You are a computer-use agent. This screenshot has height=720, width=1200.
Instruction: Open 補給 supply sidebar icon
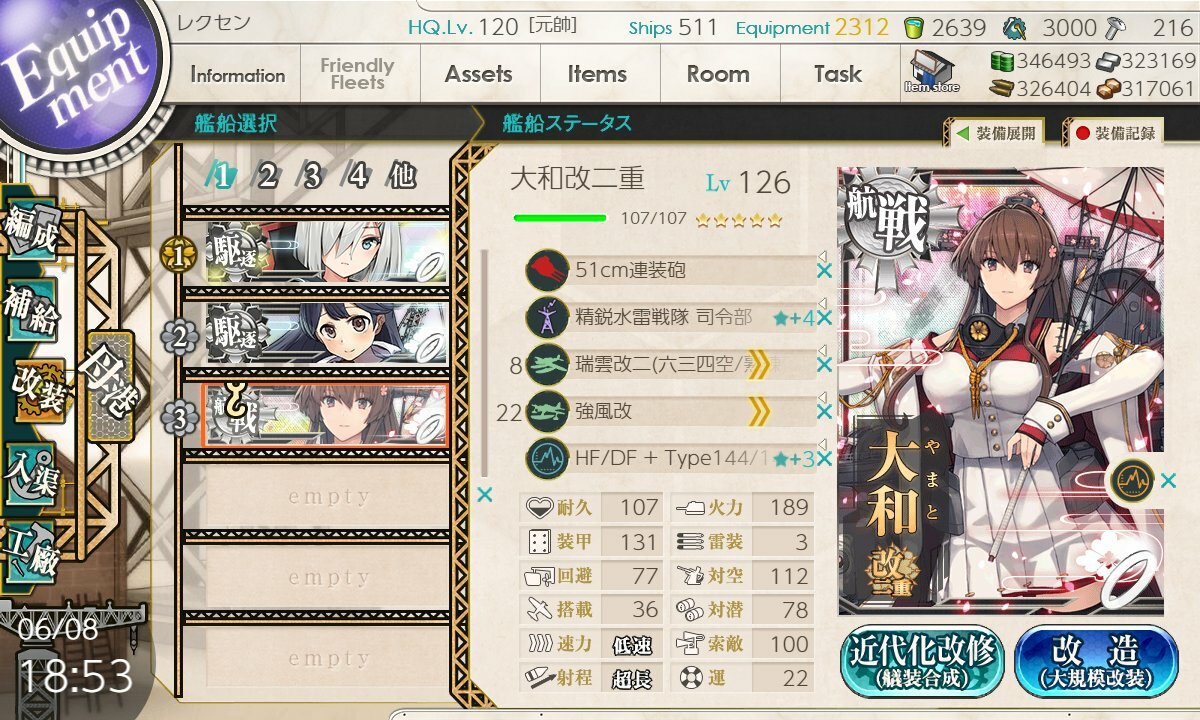[32, 312]
